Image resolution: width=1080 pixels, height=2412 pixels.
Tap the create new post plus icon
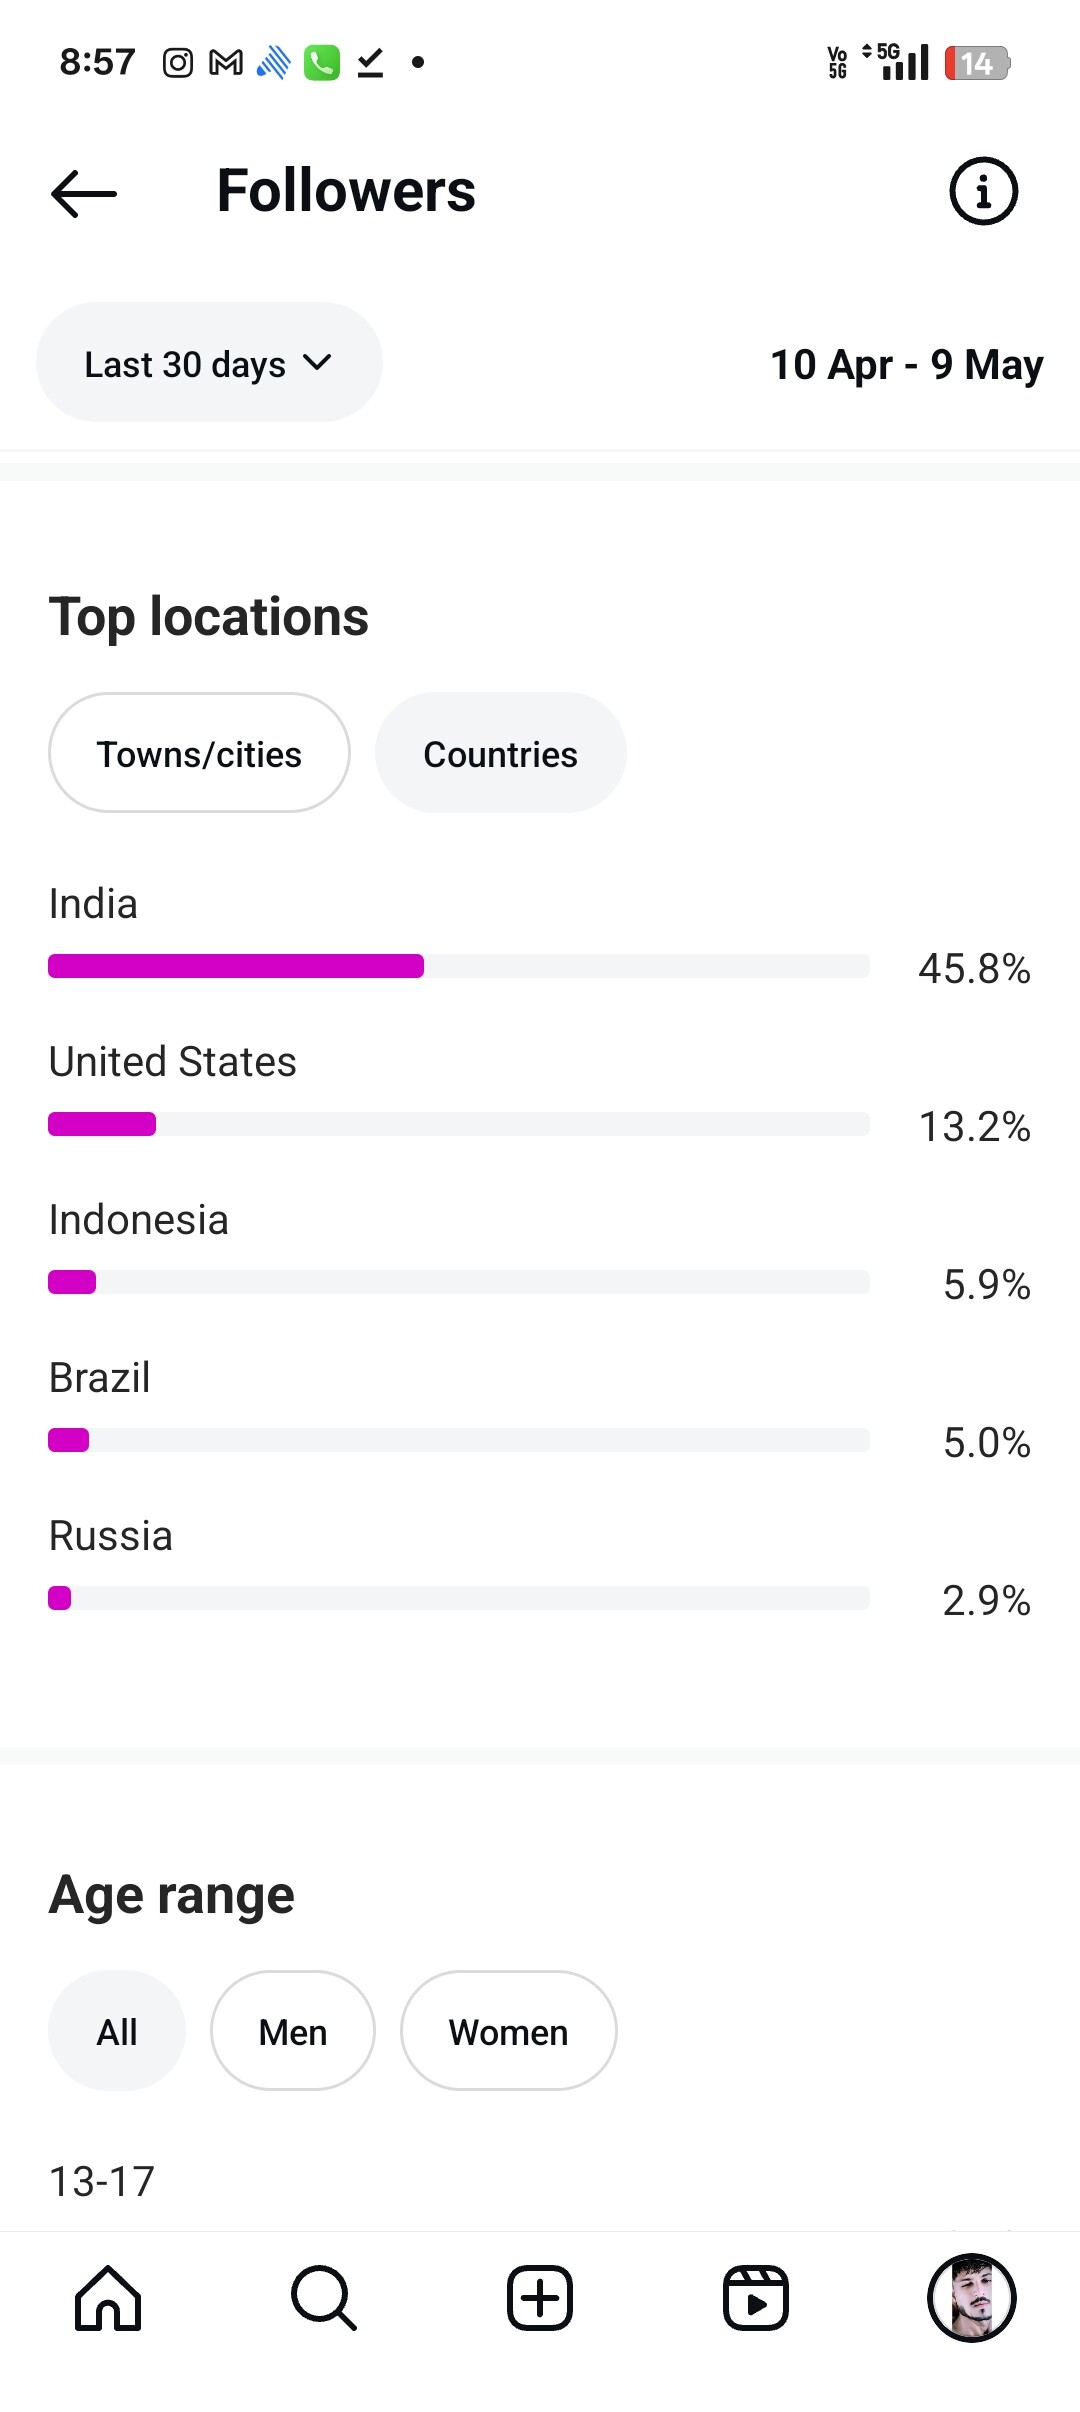click(x=540, y=2298)
